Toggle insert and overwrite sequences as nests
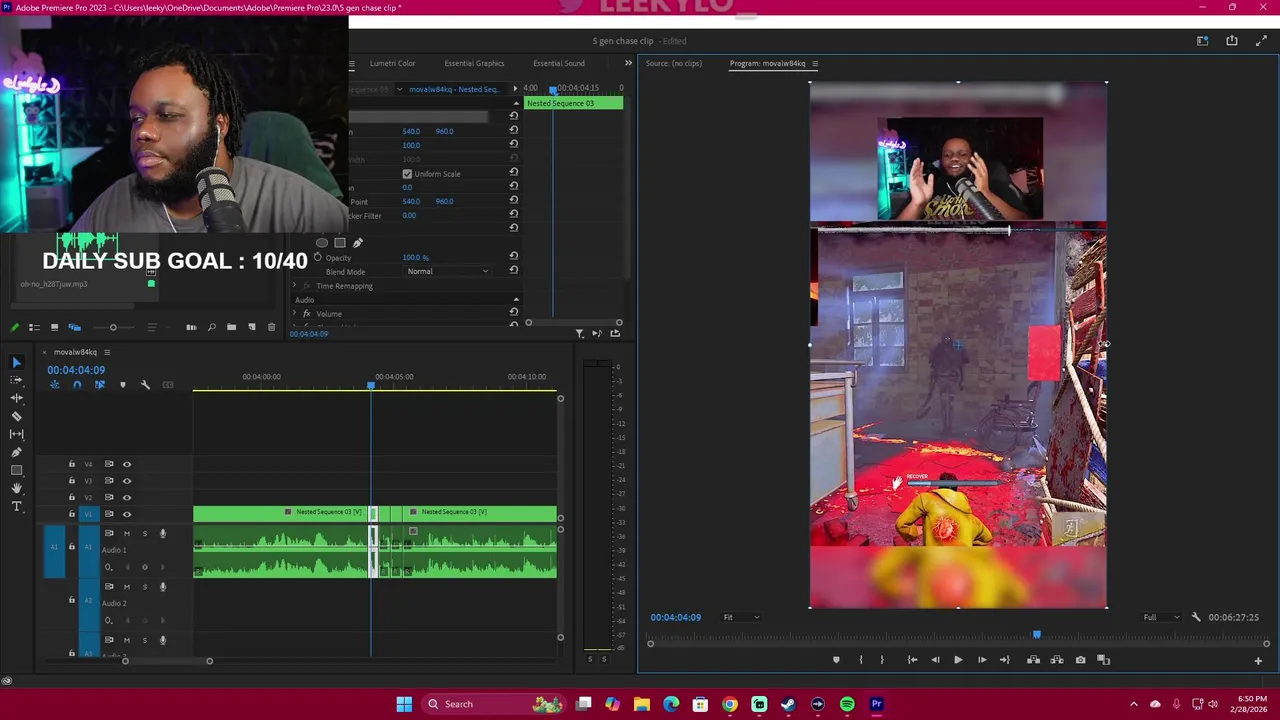The height and width of the screenshot is (720, 1280). tap(55, 385)
